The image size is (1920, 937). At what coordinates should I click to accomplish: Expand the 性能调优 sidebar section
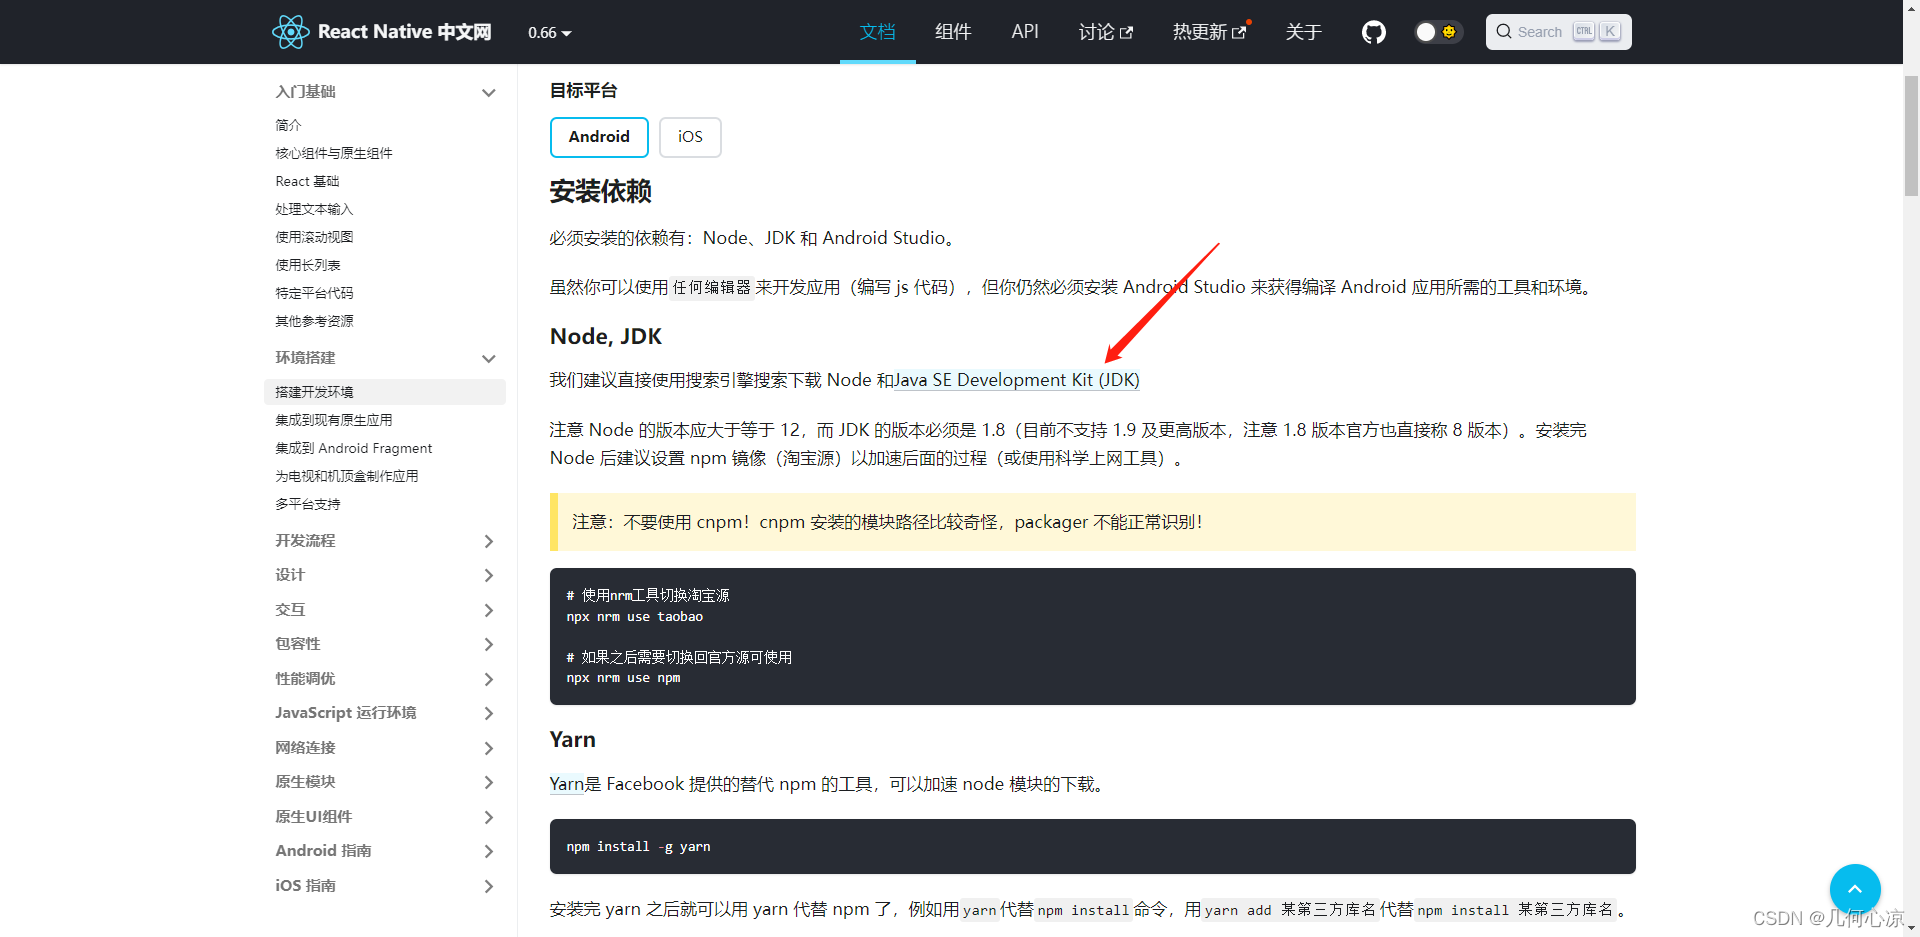386,679
